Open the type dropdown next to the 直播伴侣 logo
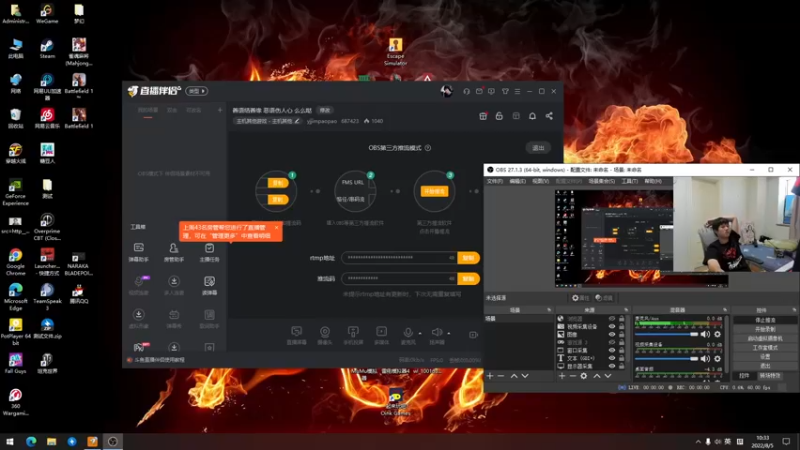Image resolution: width=800 pixels, height=450 pixels. click(x=196, y=91)
